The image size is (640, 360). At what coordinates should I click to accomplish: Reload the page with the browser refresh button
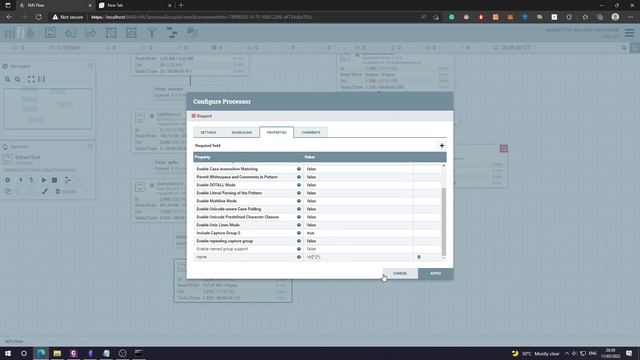point(38,17)
